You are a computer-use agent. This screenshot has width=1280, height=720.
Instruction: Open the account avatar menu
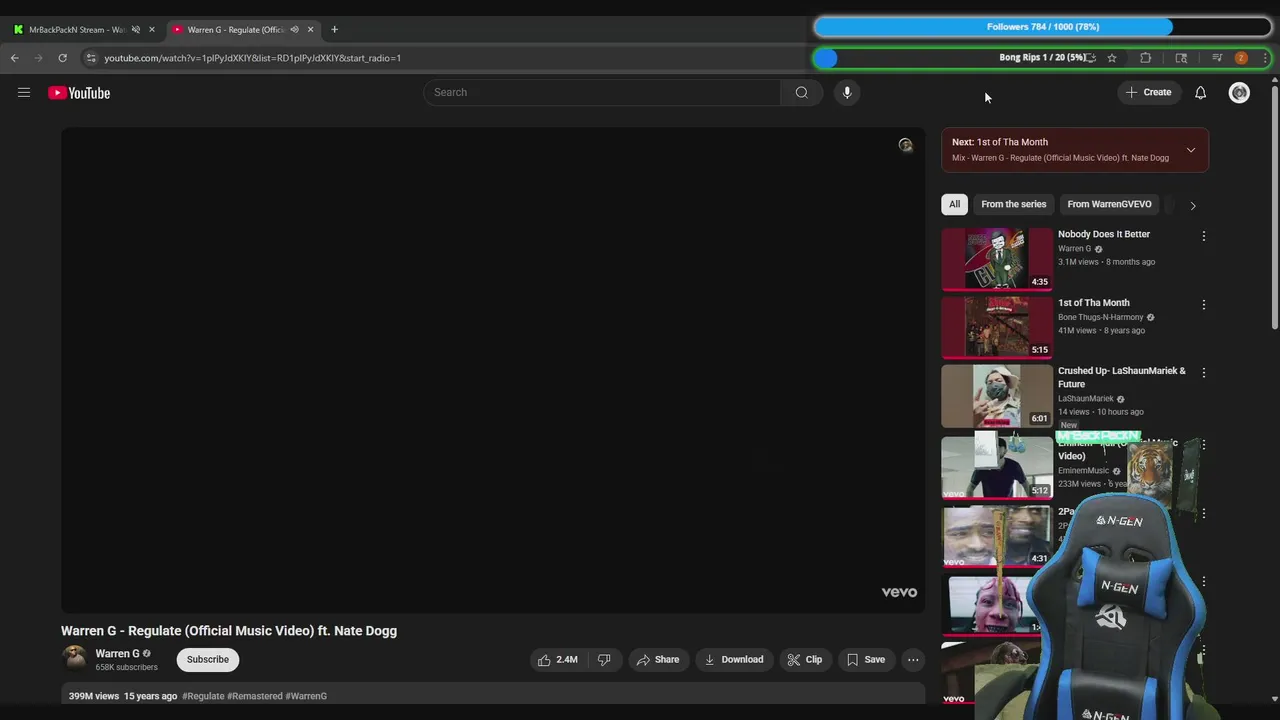coord(1239,93)
